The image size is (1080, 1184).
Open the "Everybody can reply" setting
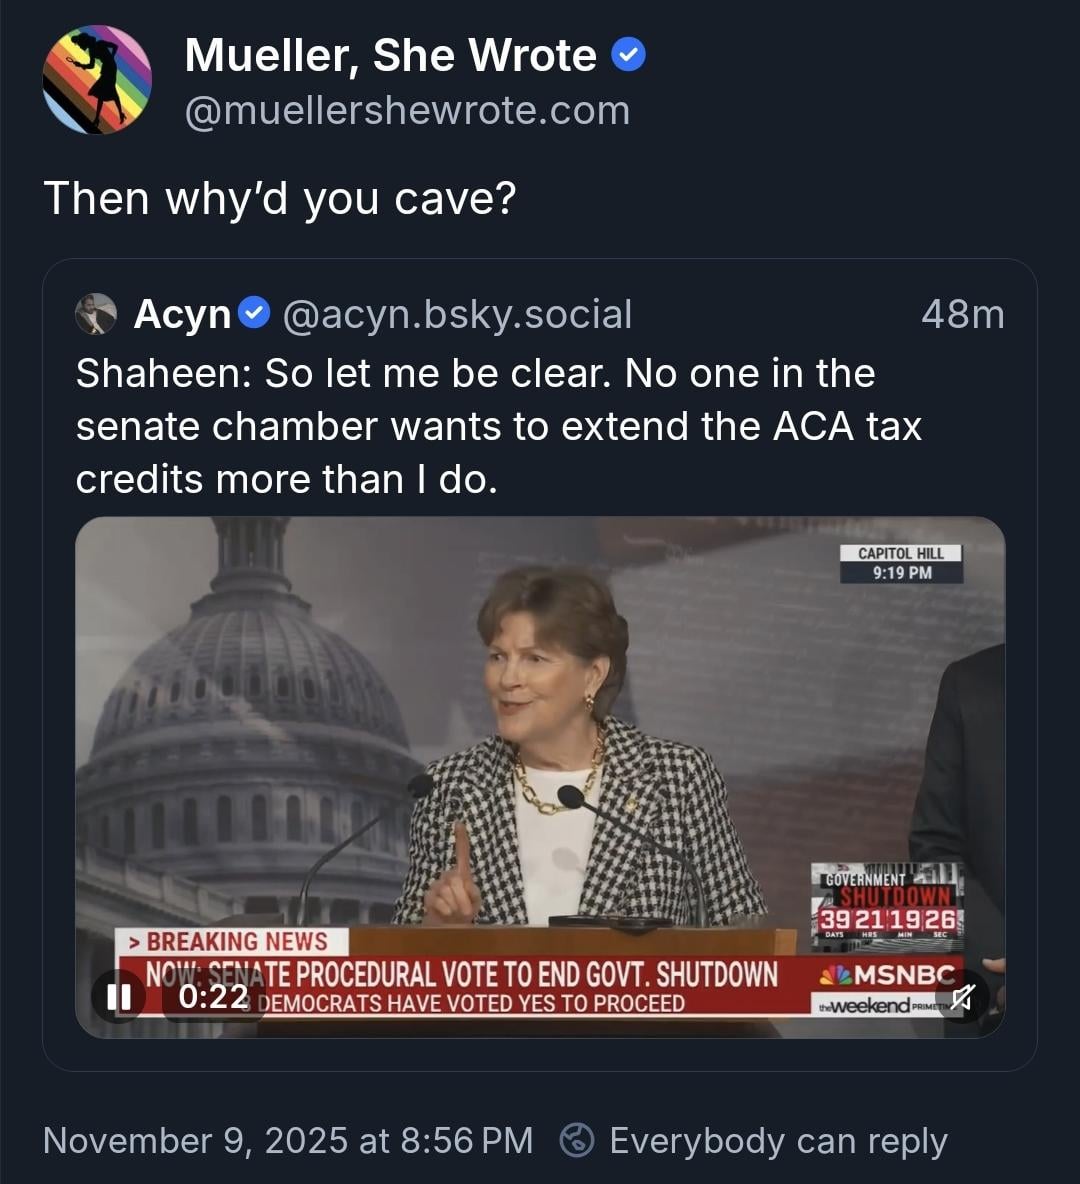click(778, 1141)
